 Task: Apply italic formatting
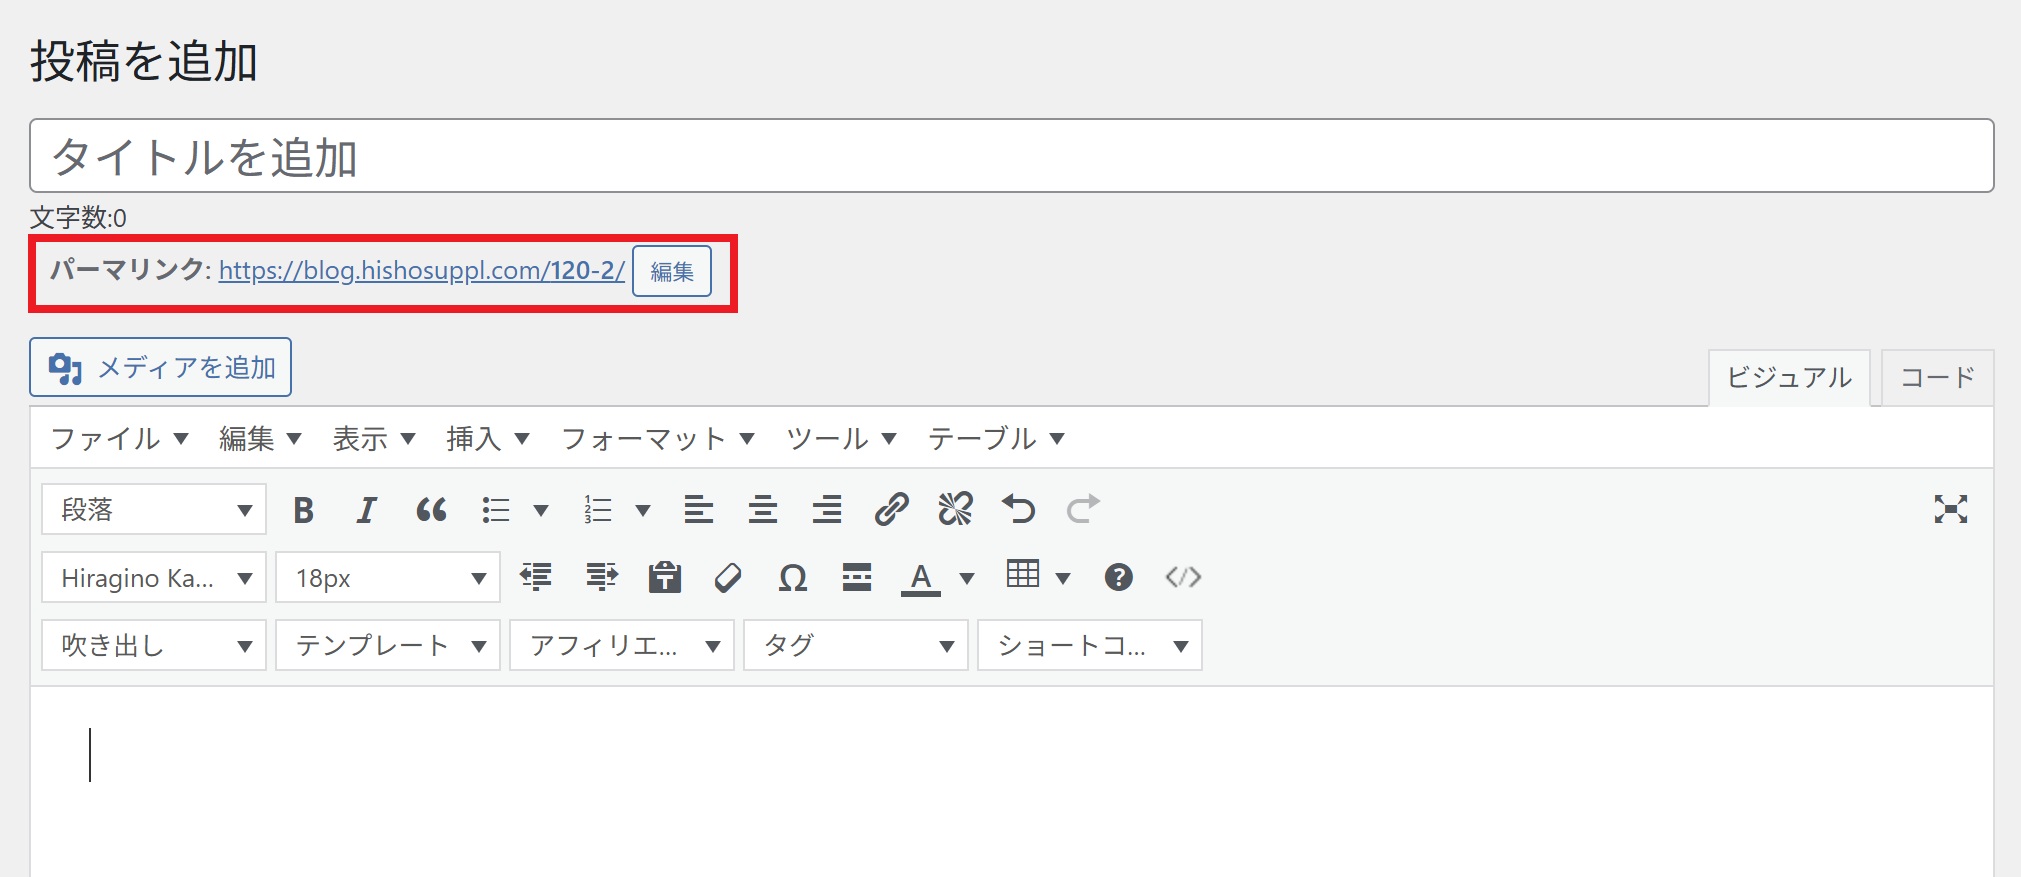pos(367,510)
